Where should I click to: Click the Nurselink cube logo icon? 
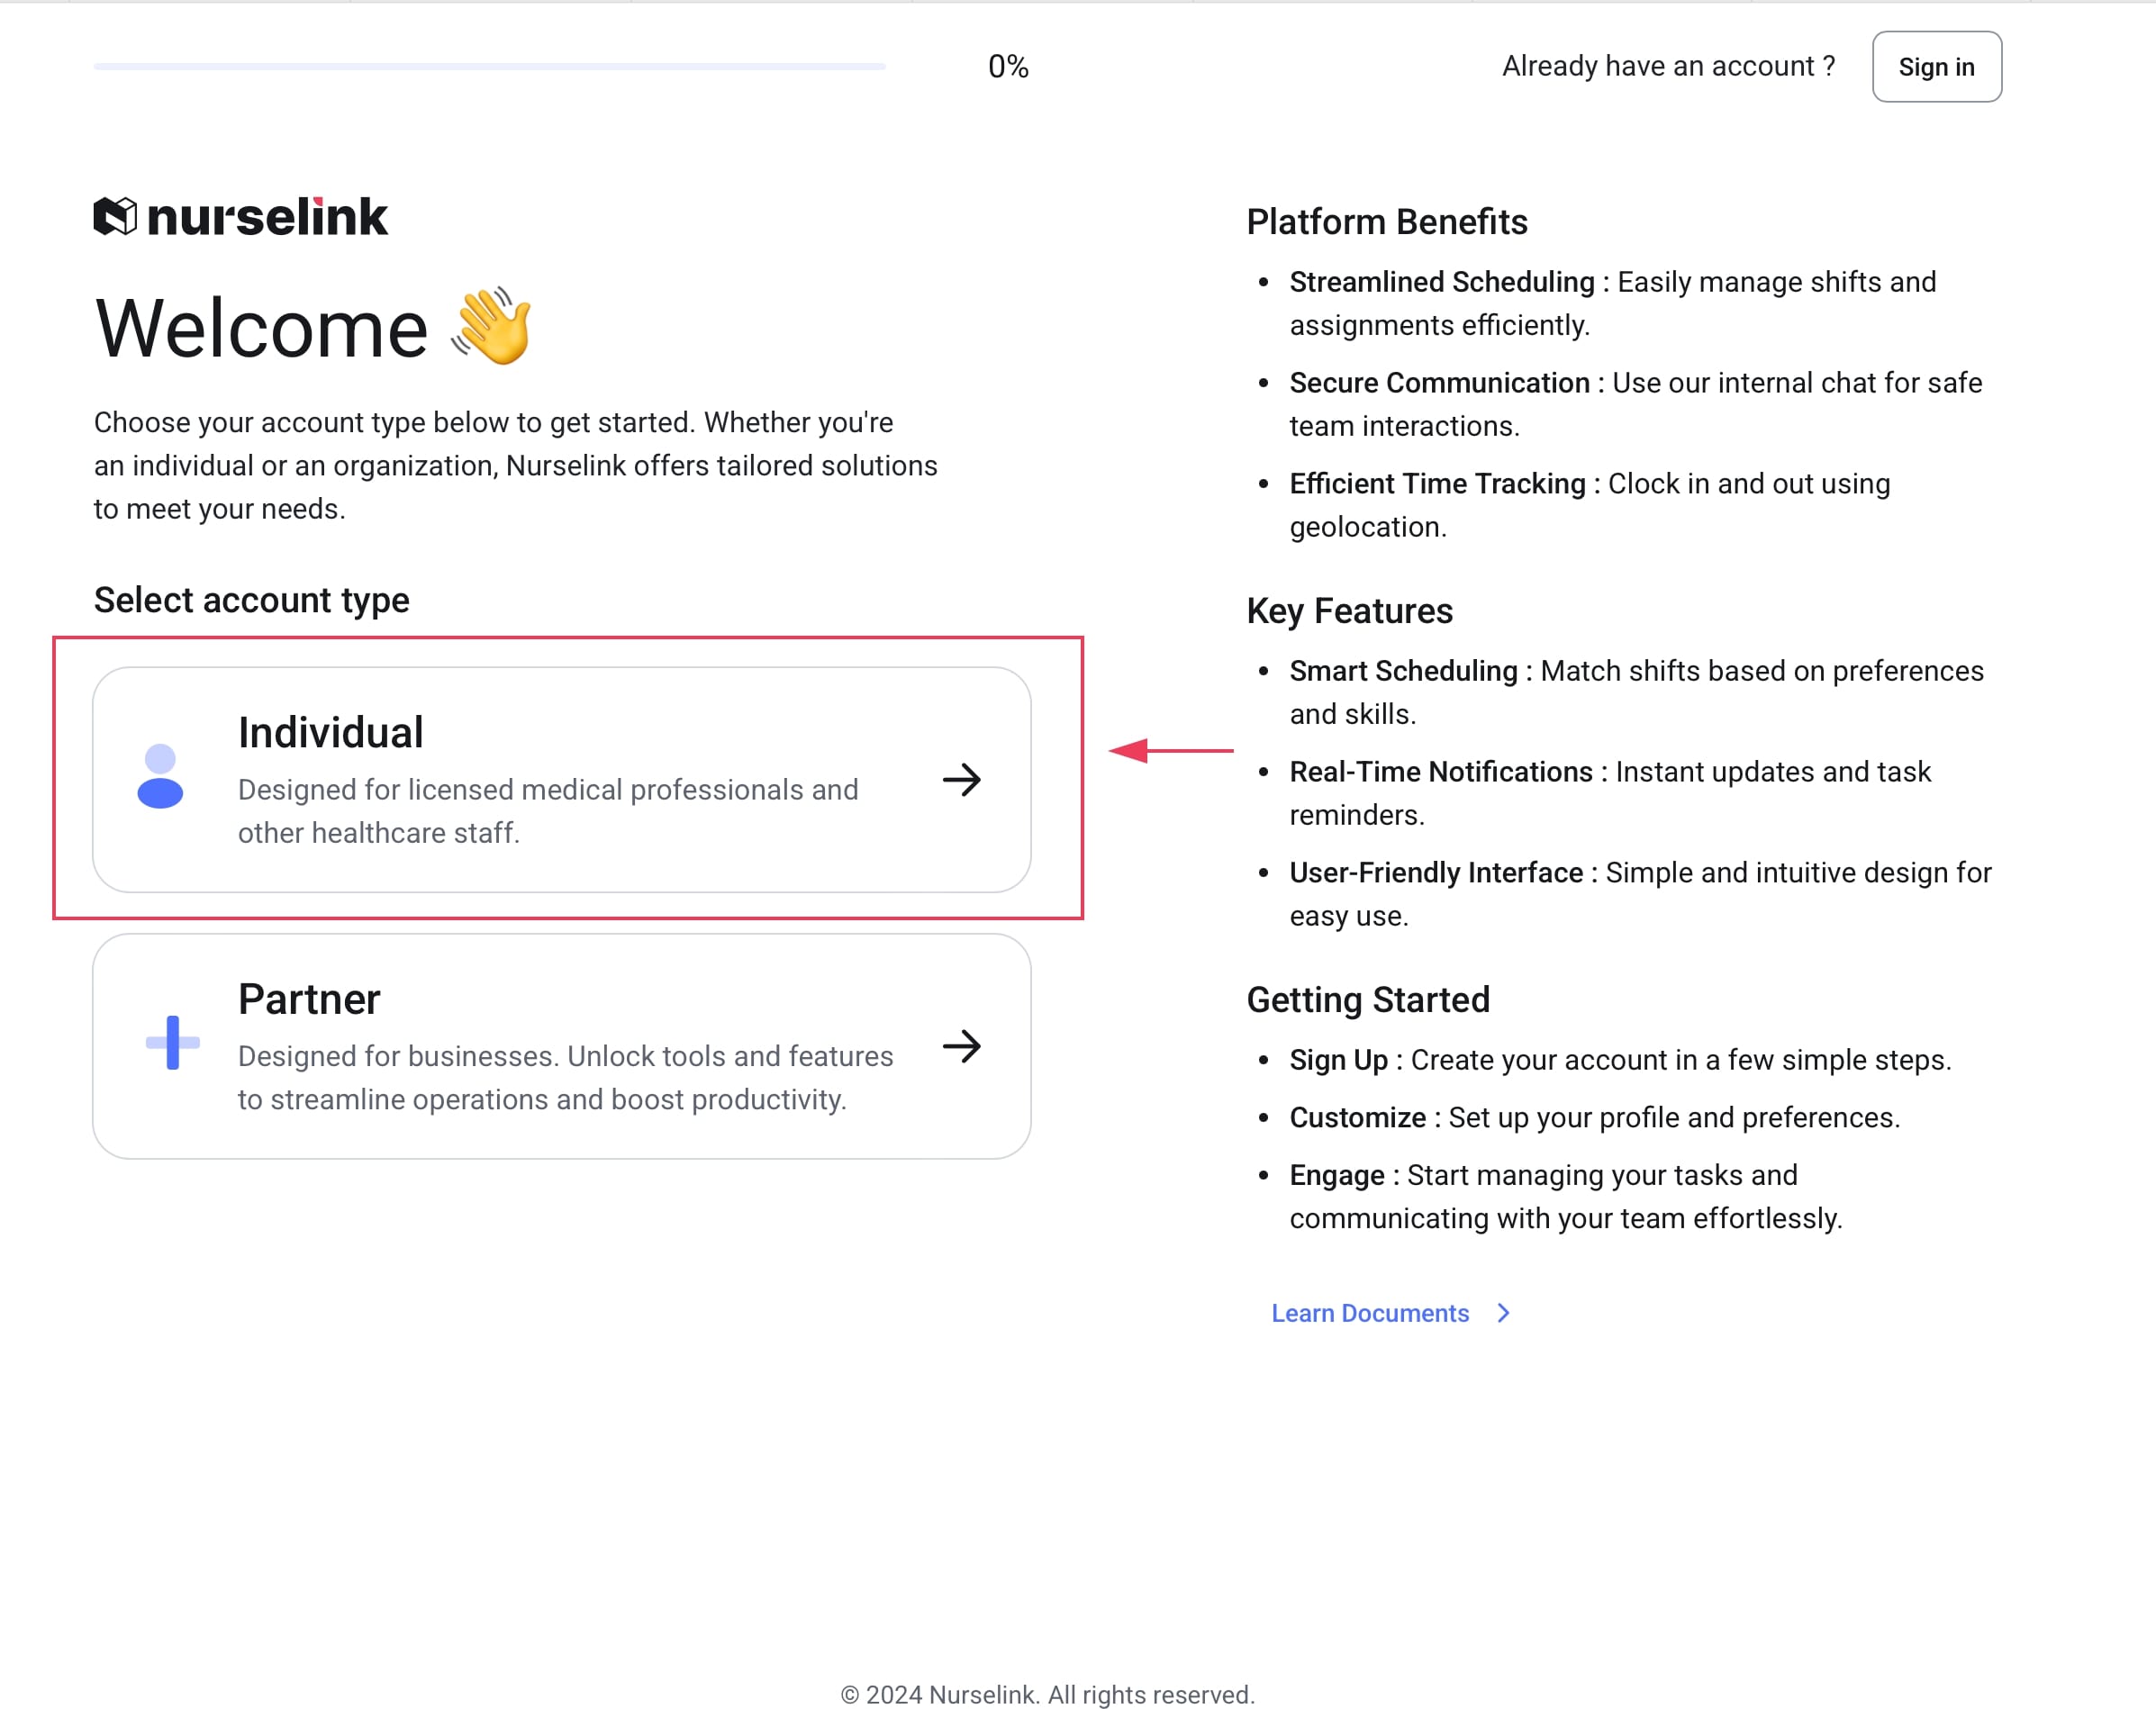click(x=115, y=216)
